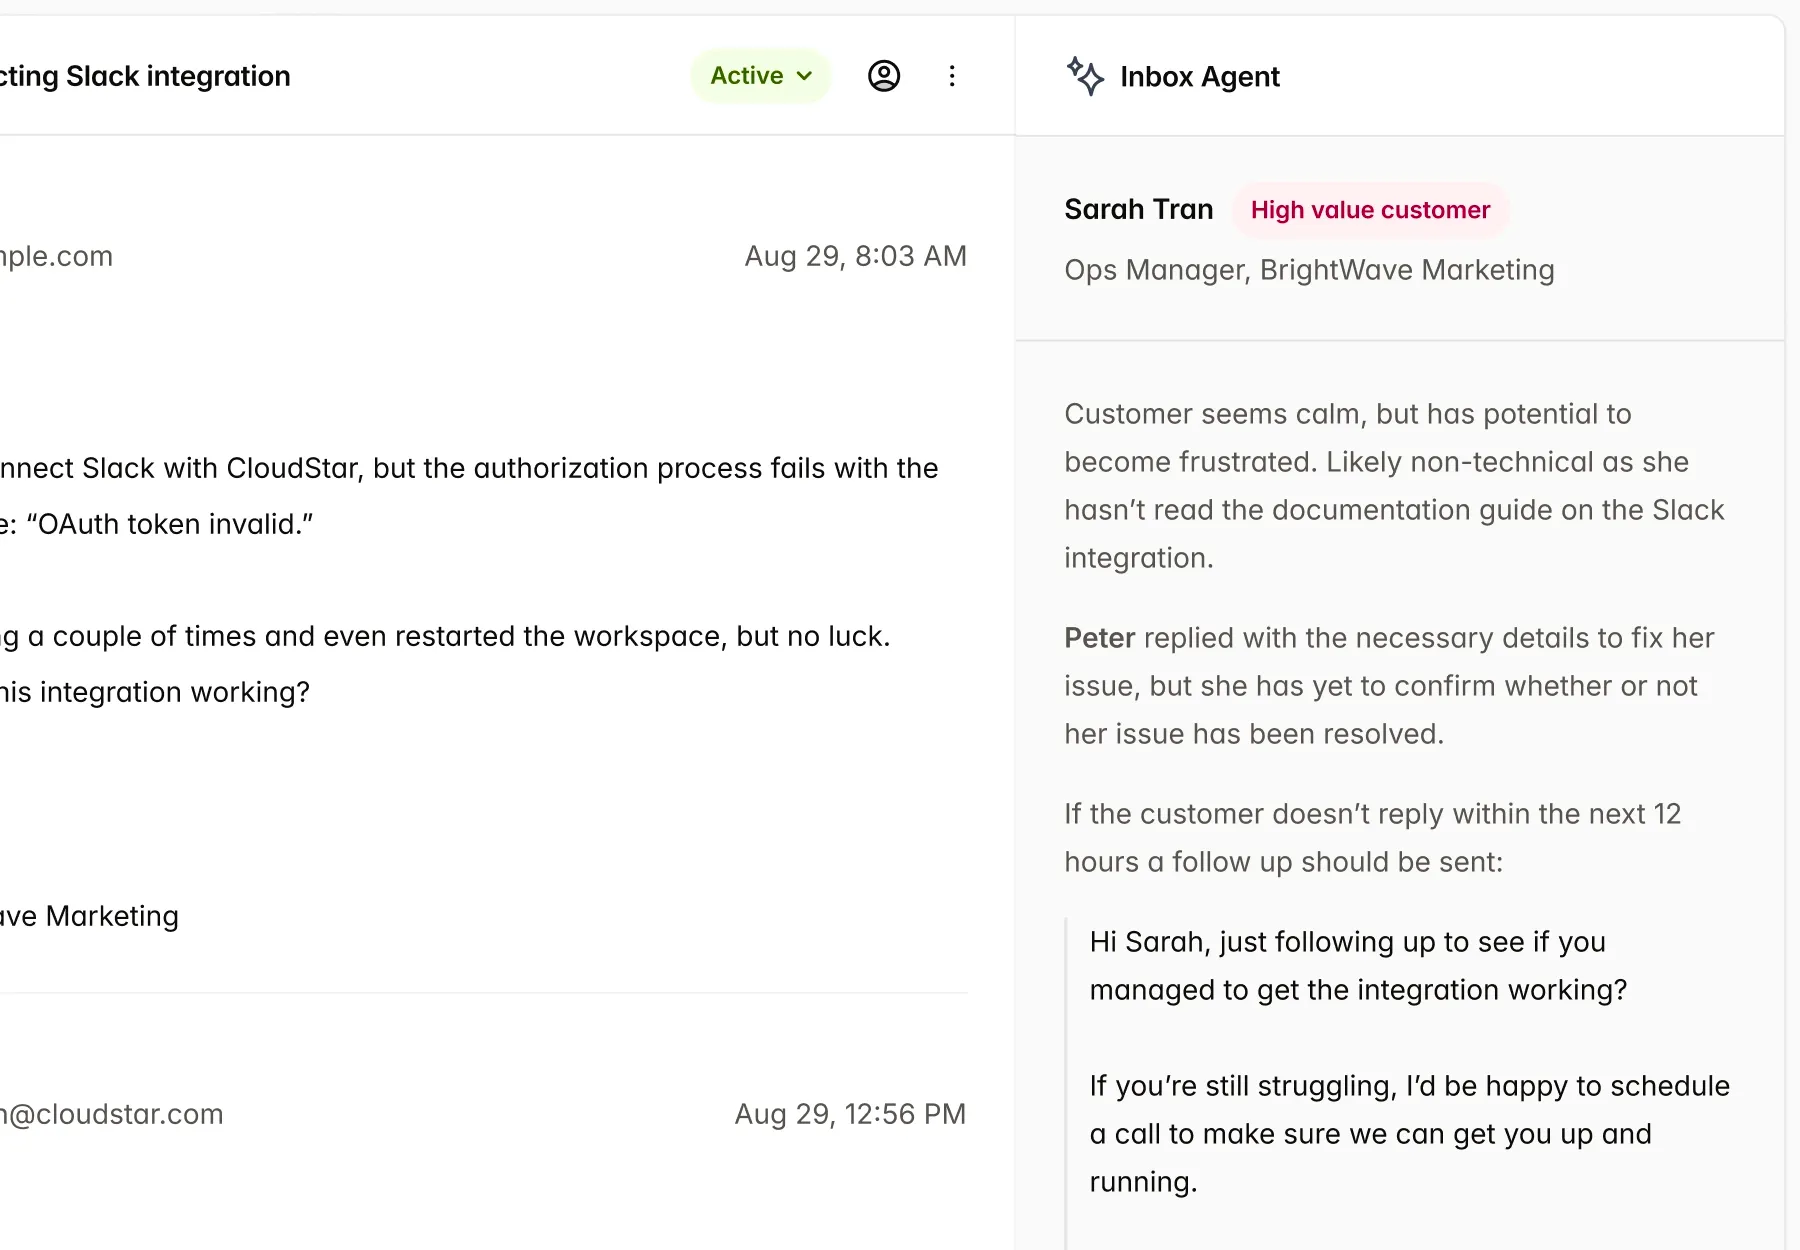Click the bold Peter mention
The width and height of the screenshot is (1800, 1250).
point(1099,638)
